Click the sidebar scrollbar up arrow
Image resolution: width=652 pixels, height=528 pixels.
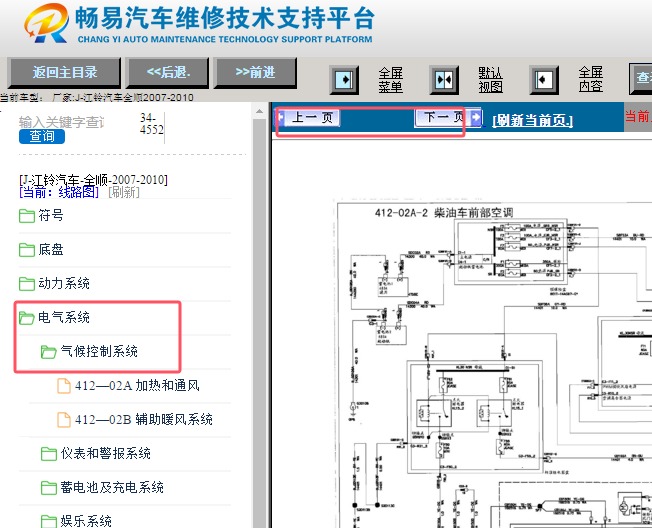click(x=259, y=111)
